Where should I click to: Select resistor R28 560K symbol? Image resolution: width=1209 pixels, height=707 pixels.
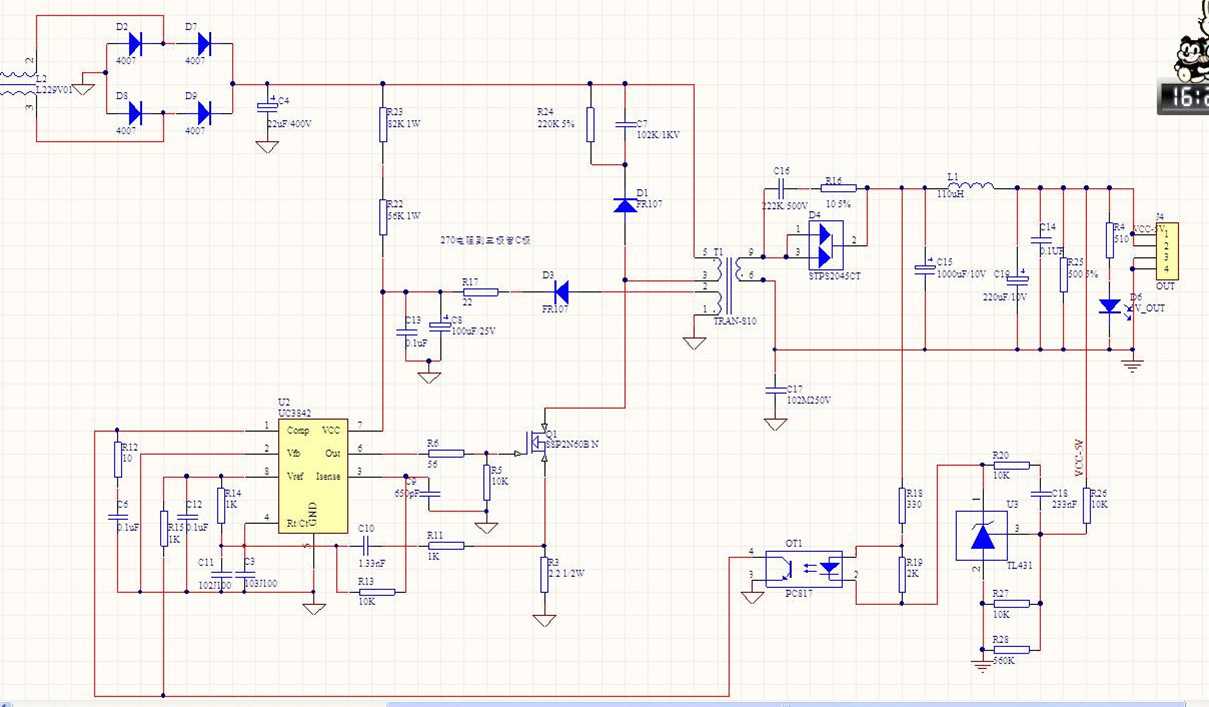[1010, 649]
